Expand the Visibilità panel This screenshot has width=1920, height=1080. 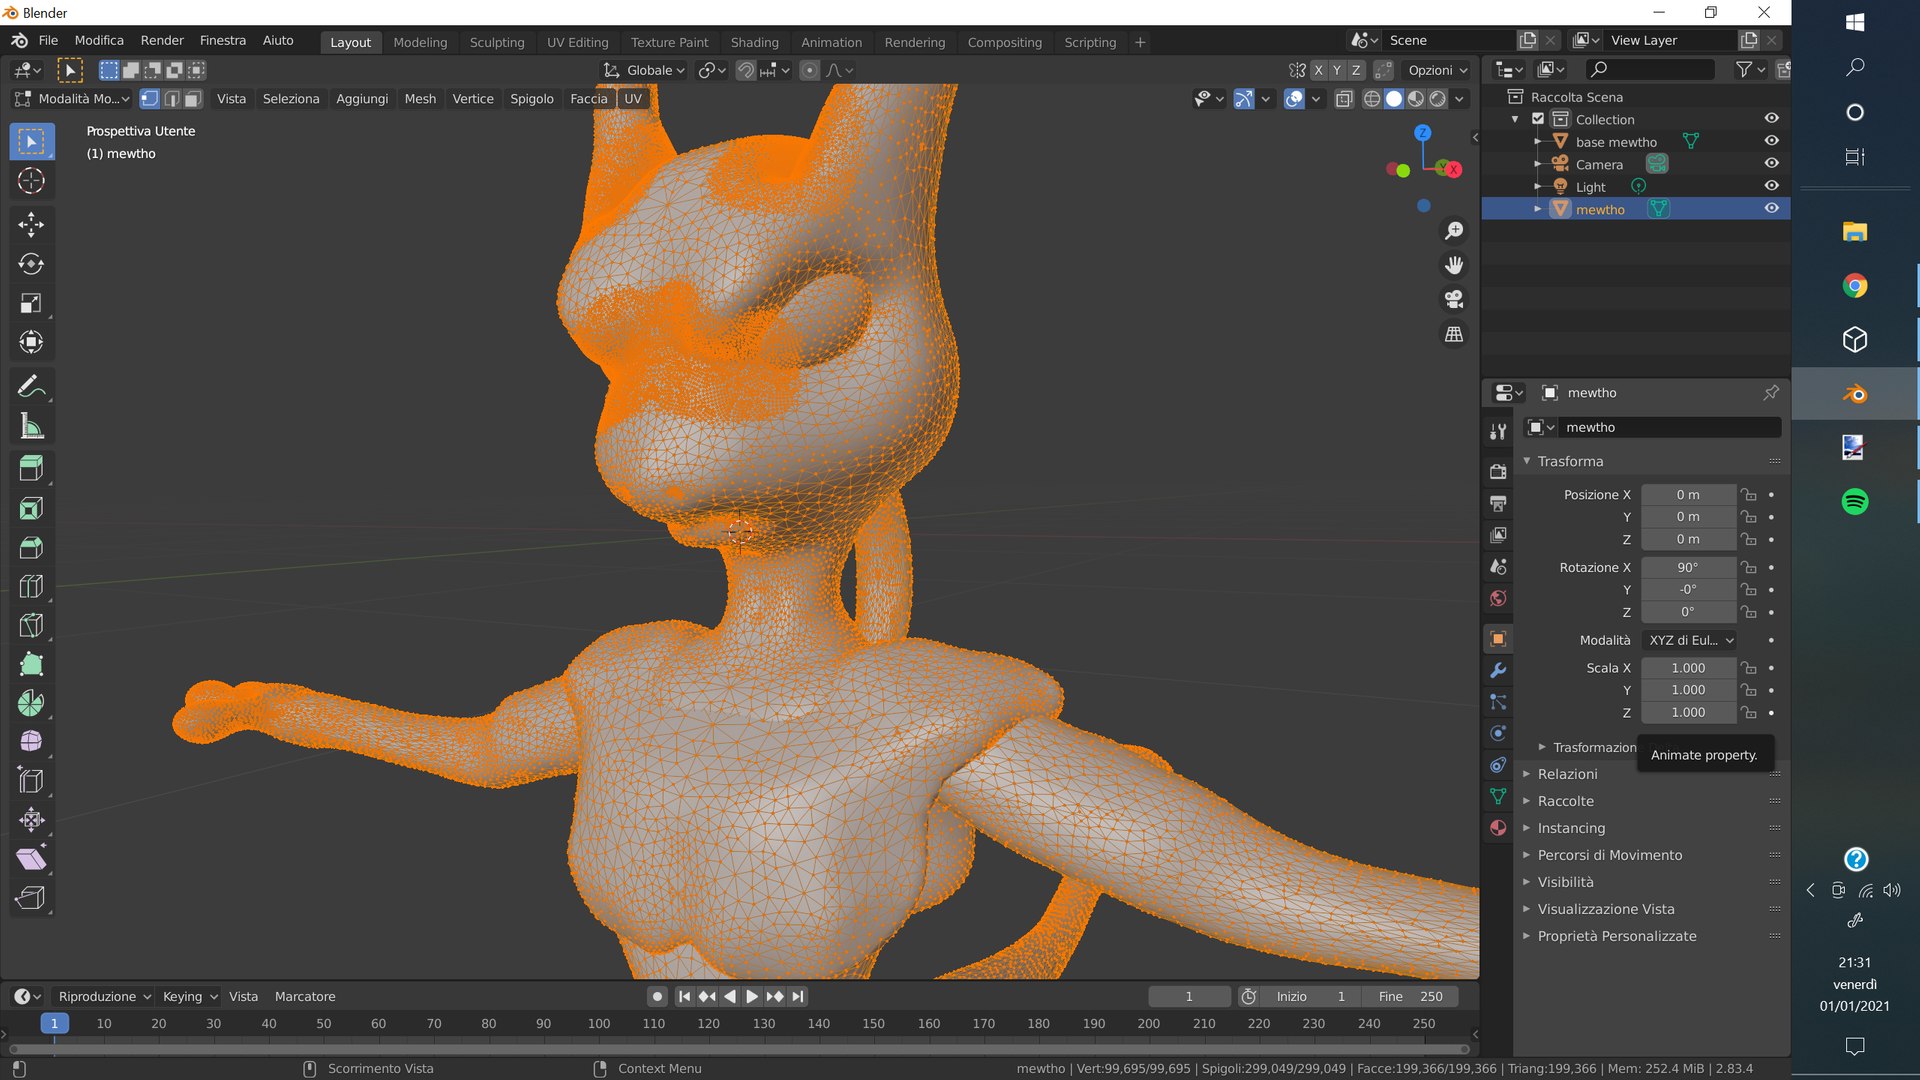point(1565,882)
